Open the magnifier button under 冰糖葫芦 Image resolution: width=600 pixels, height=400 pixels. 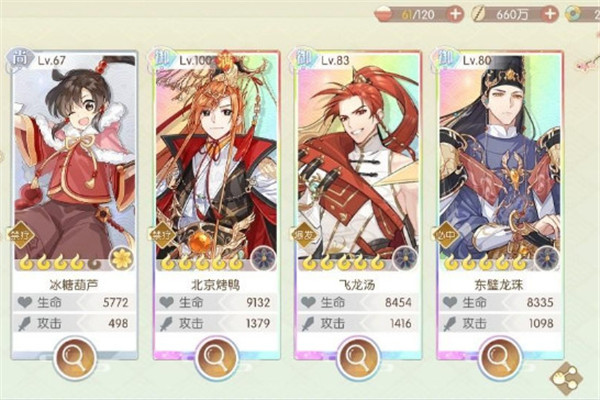pos(75,358)
